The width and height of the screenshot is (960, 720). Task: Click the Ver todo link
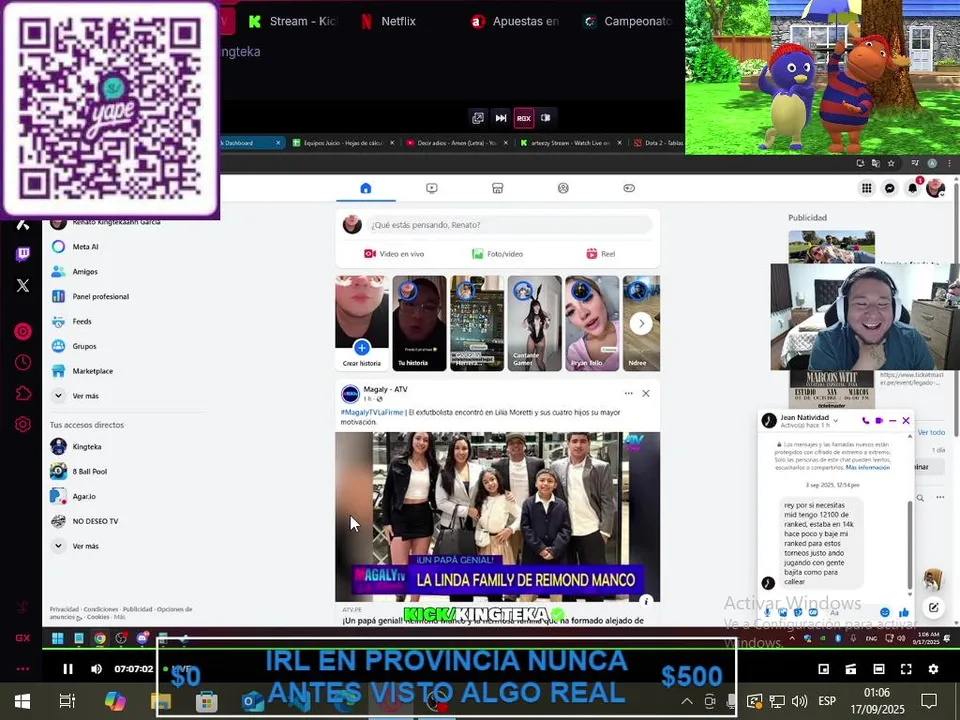point(931,432)
